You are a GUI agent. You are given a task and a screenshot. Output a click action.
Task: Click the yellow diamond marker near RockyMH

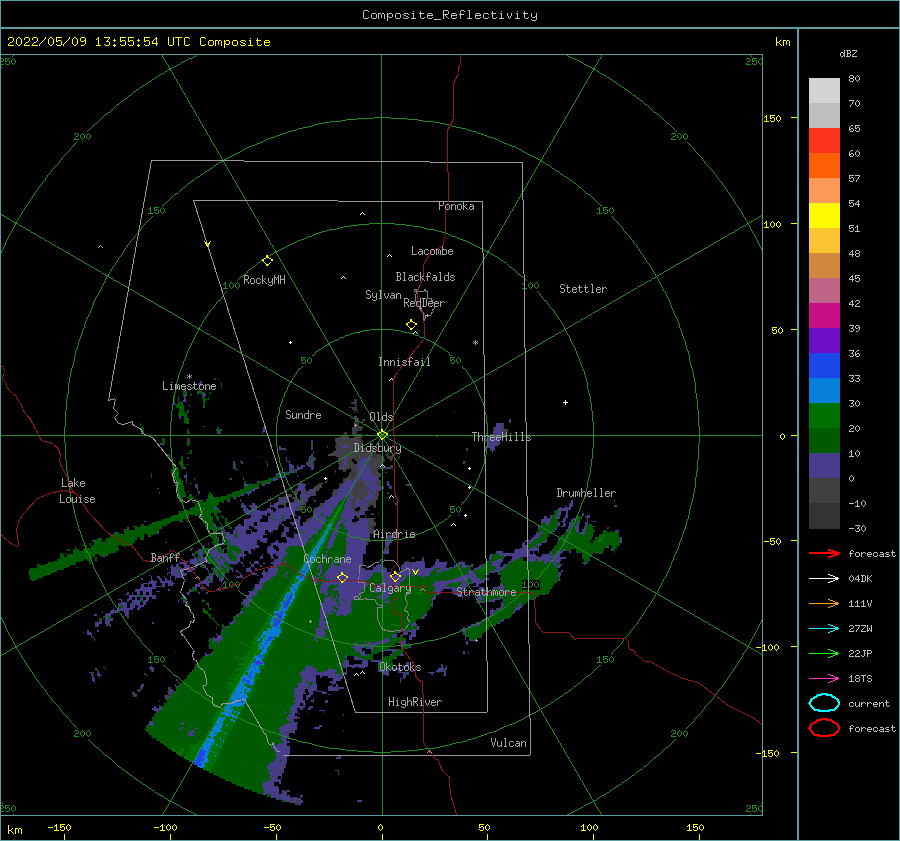click(267, 261)
